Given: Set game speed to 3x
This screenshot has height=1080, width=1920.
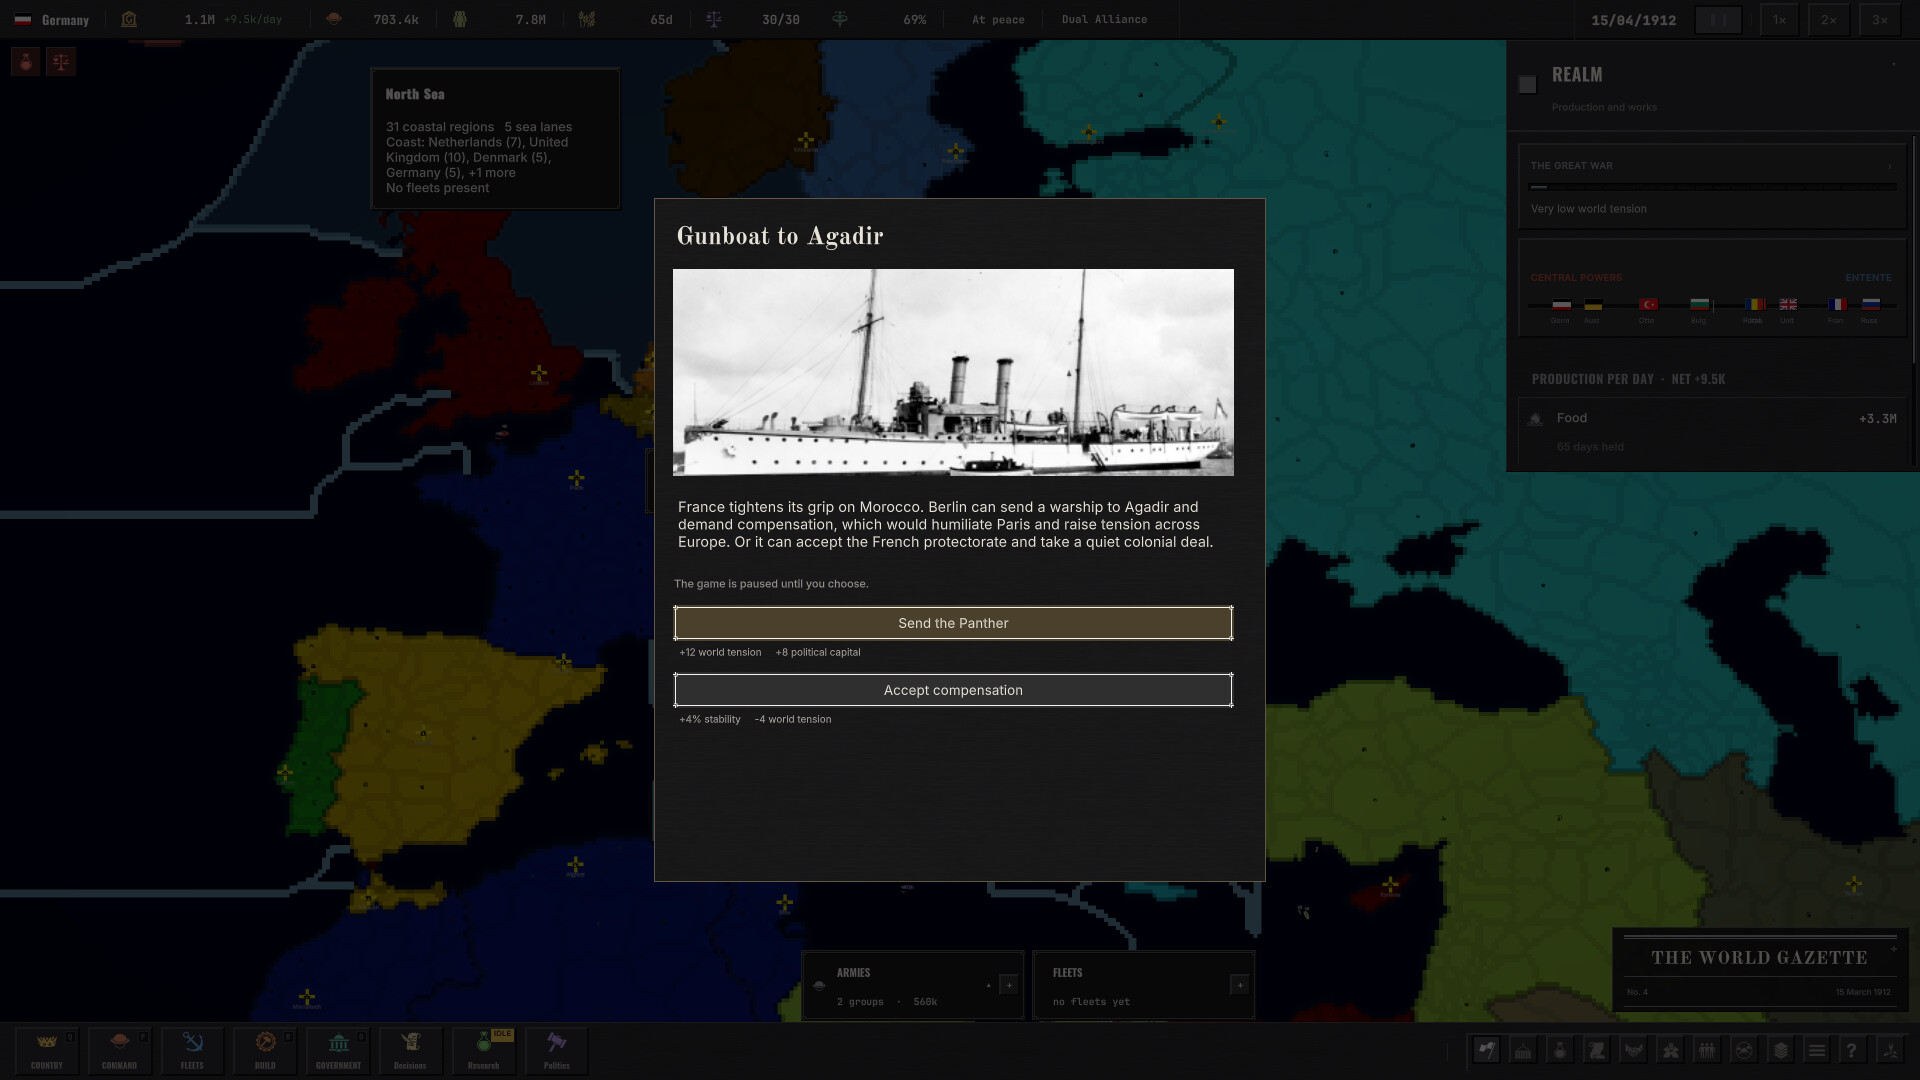Looking at the screenshot, I should click(1880, 20).
